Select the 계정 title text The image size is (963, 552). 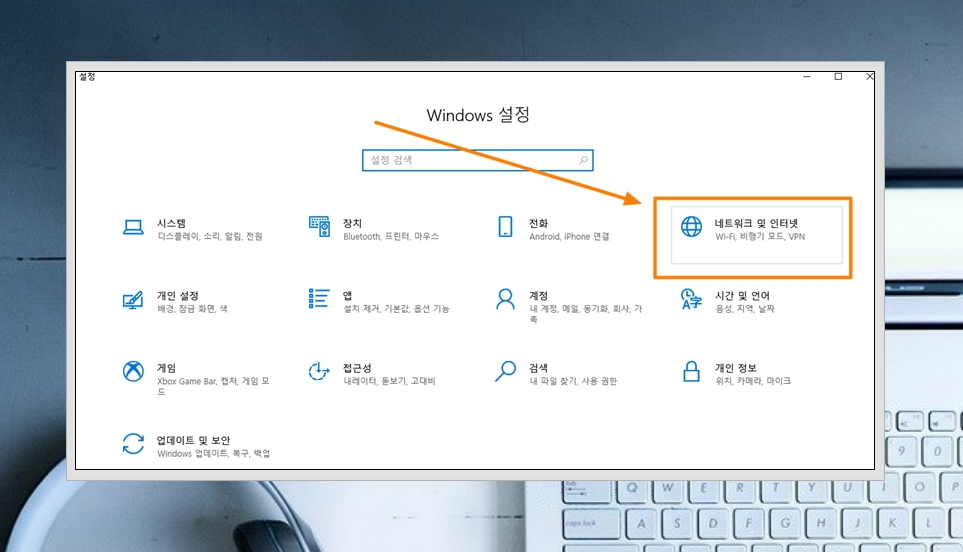(539, 296)
